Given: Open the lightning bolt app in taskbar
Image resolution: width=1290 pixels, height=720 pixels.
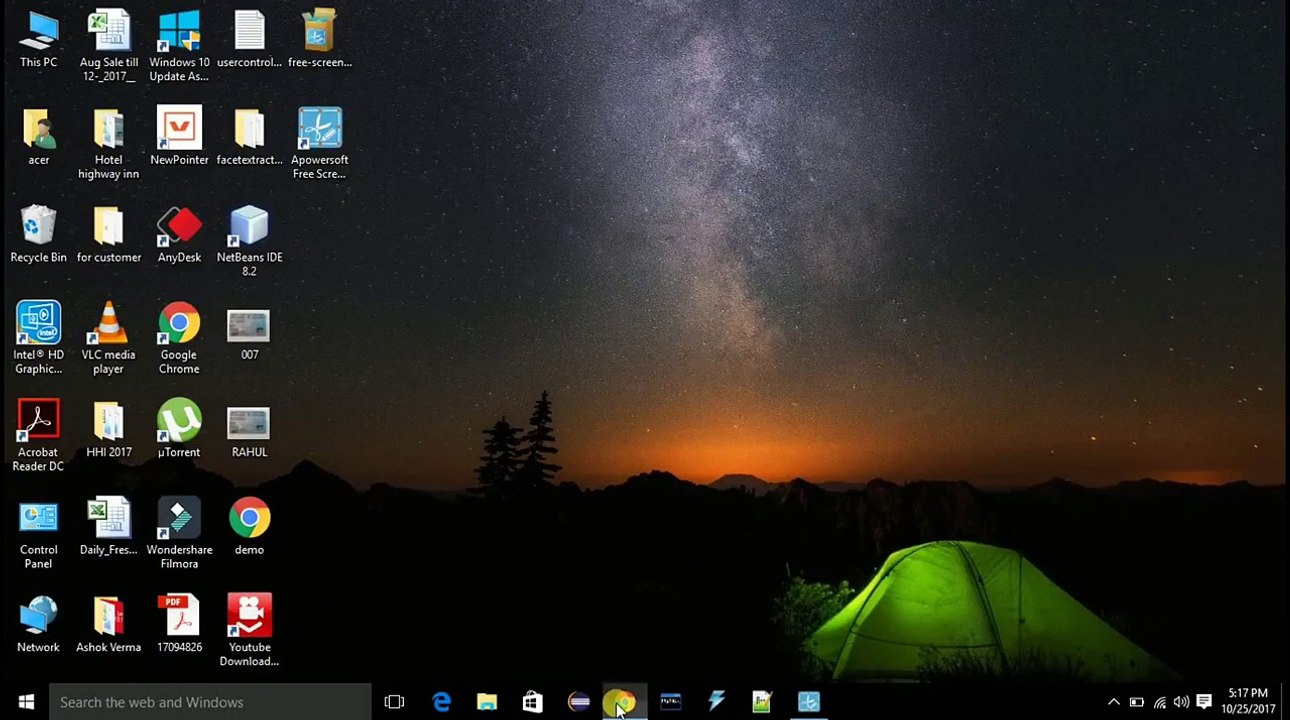Looking at the screenshot, I should point(716,702).
